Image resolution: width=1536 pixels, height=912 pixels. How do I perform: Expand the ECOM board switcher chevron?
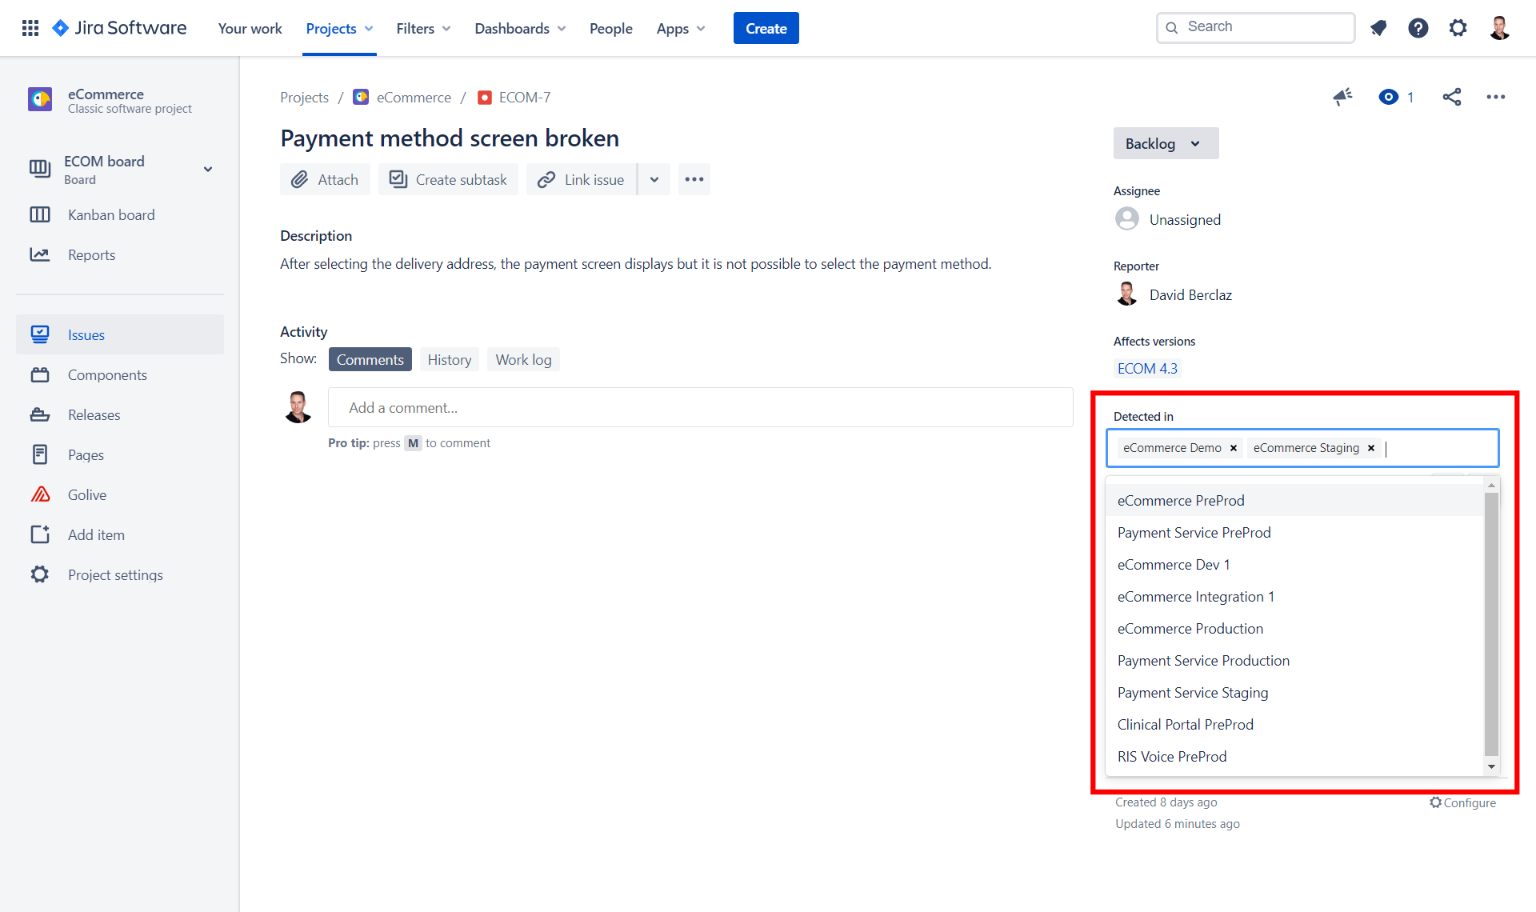coord(208,169)
